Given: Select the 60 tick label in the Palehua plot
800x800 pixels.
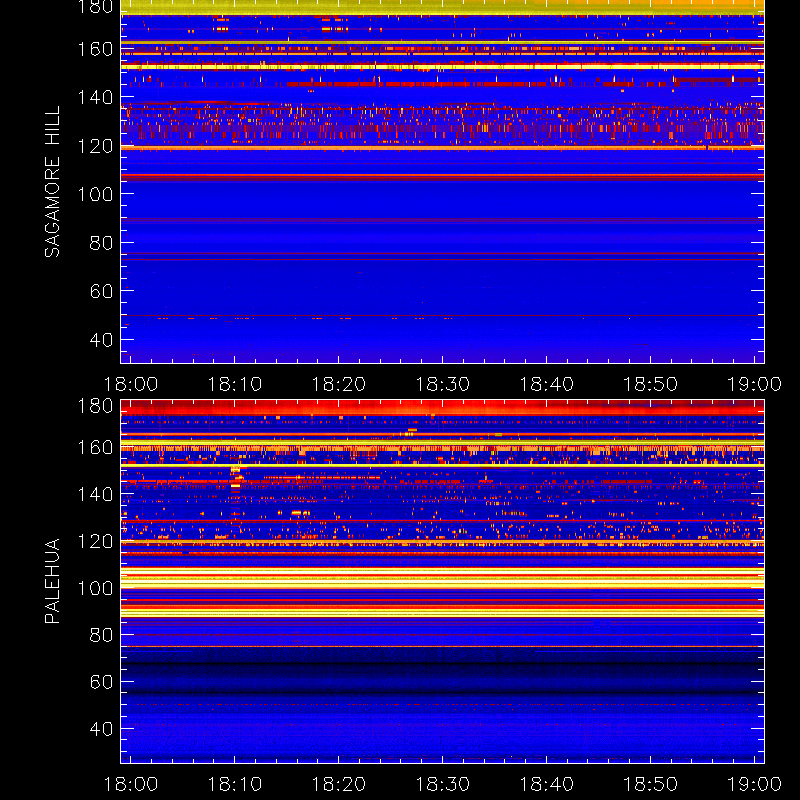Looking at the screenshot, I should pos(101,682).
